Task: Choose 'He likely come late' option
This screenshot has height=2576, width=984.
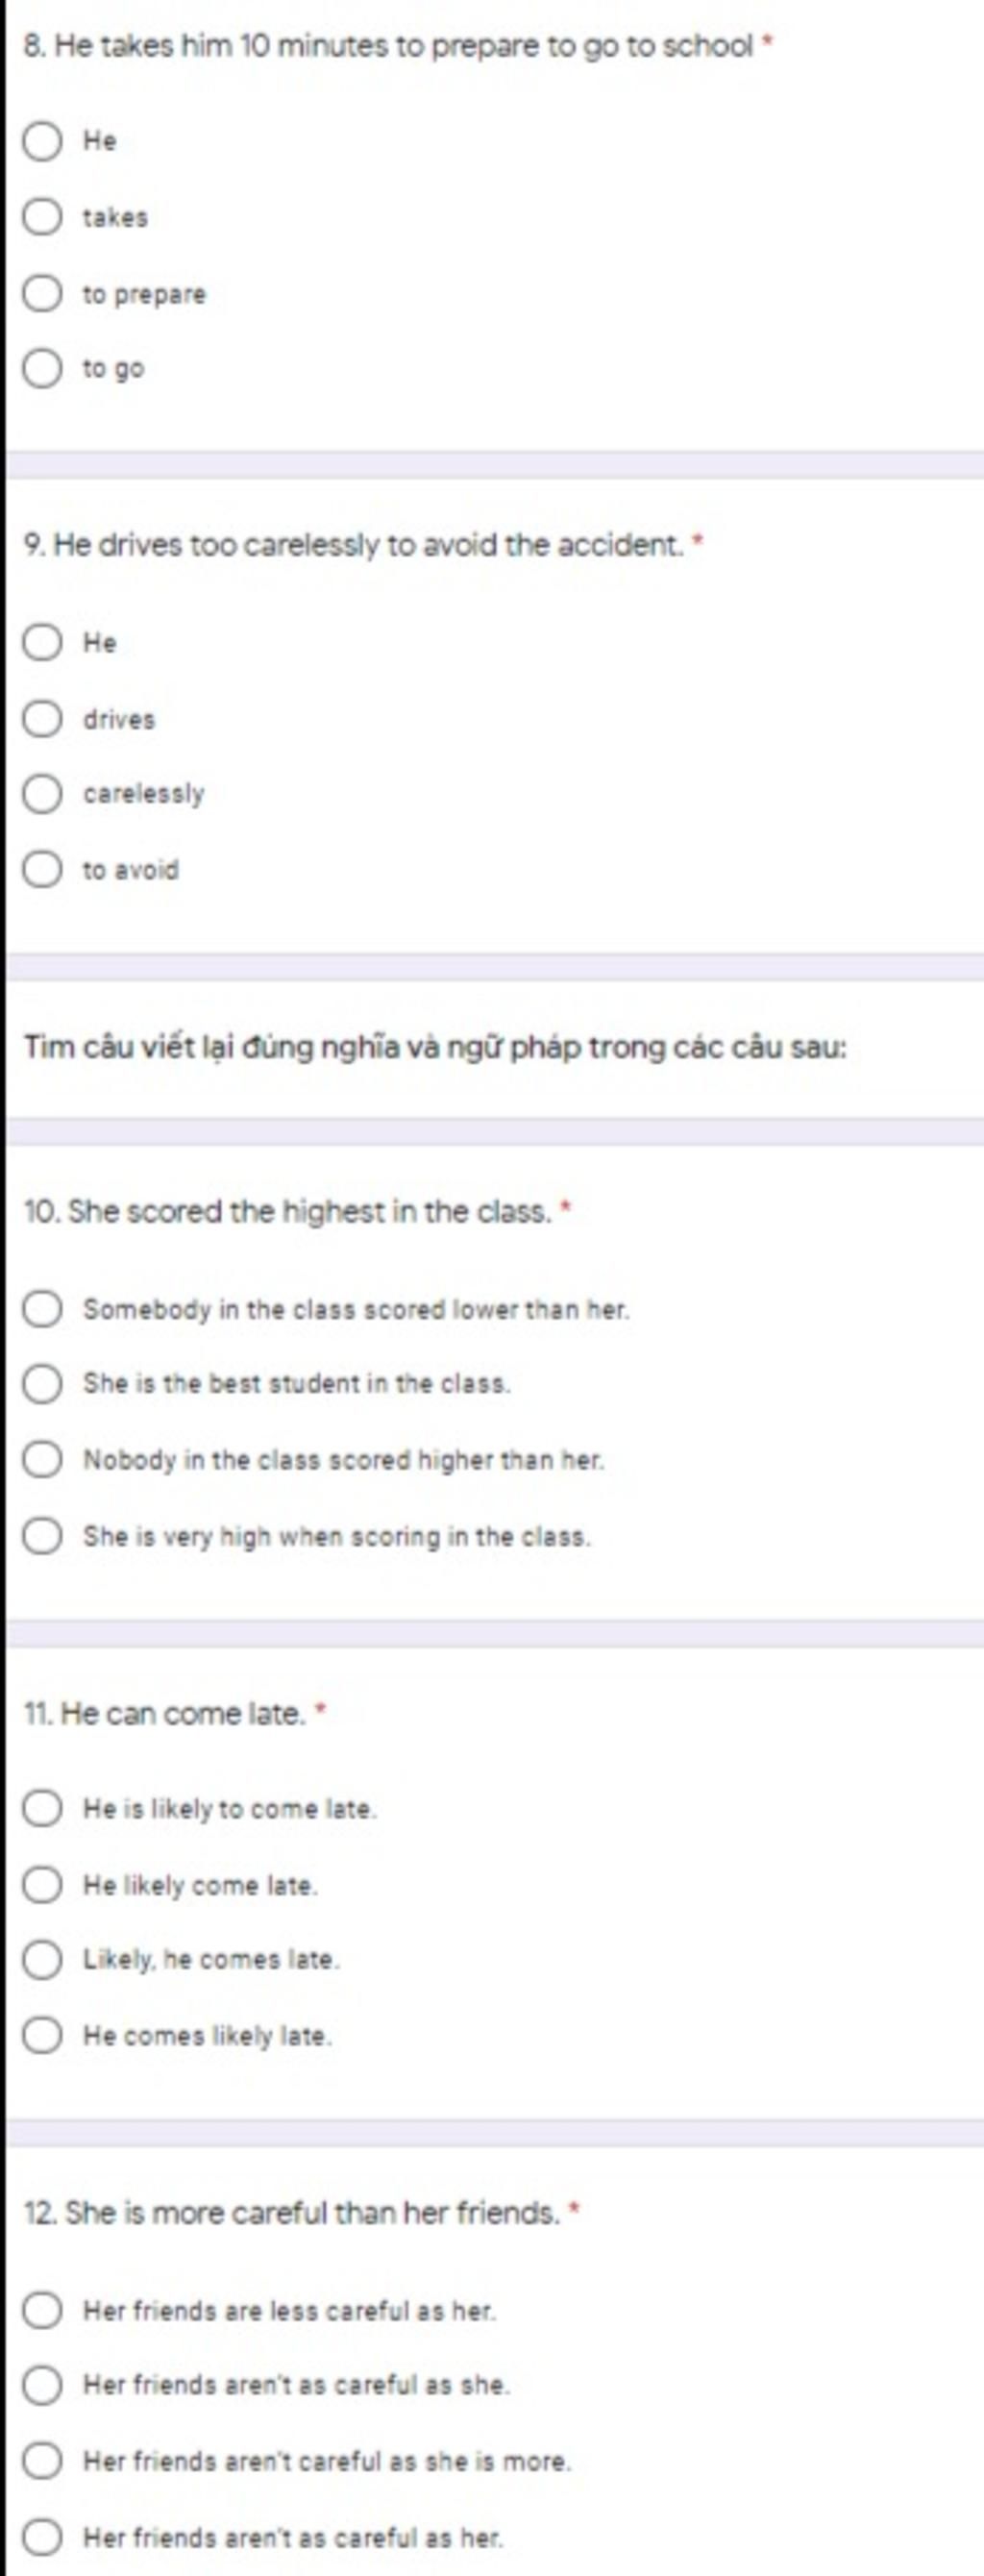Action: pos(42,1886)
